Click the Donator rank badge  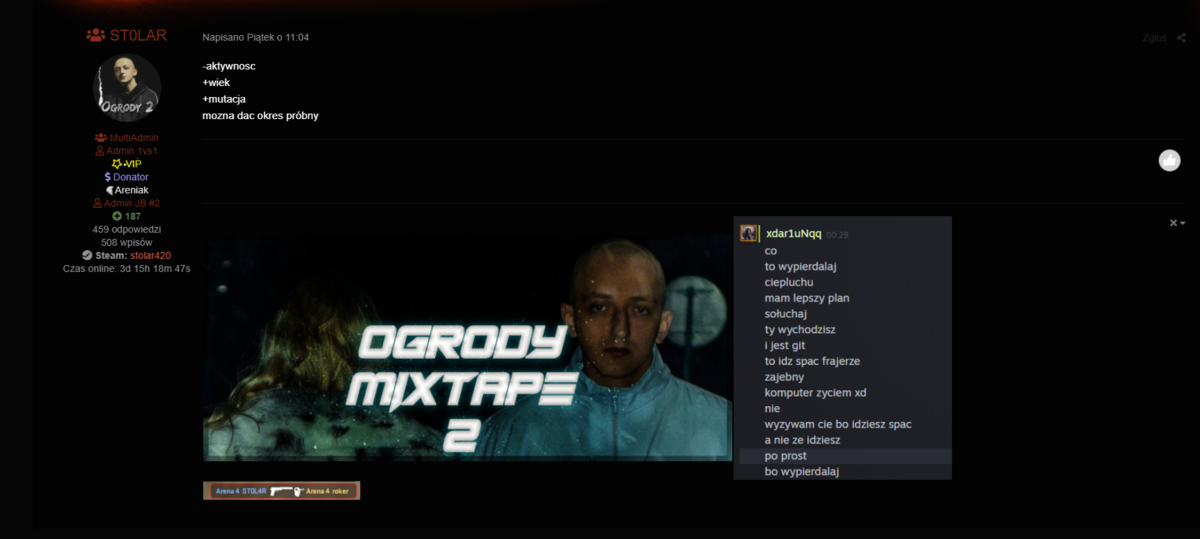point(126,177)
